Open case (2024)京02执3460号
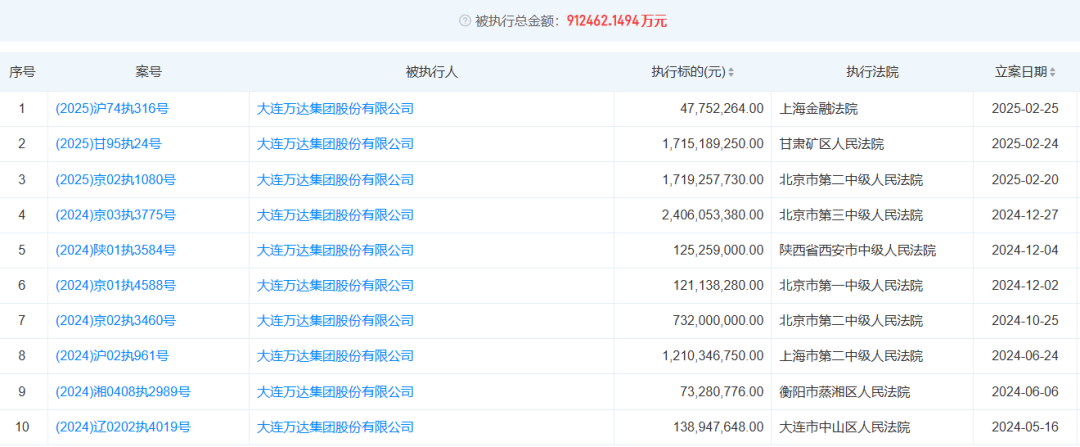 (x=115, y=321)
